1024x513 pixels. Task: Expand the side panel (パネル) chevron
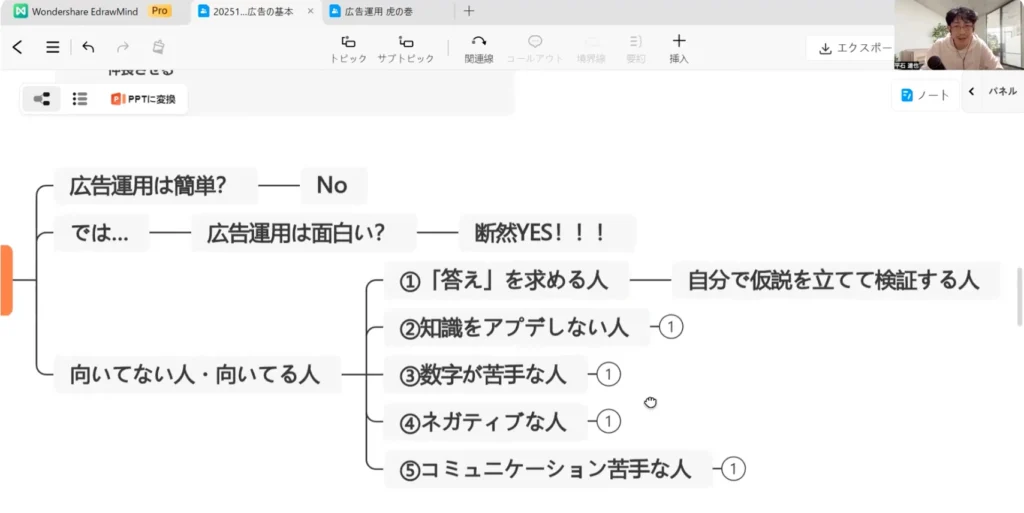click(972, 91)
